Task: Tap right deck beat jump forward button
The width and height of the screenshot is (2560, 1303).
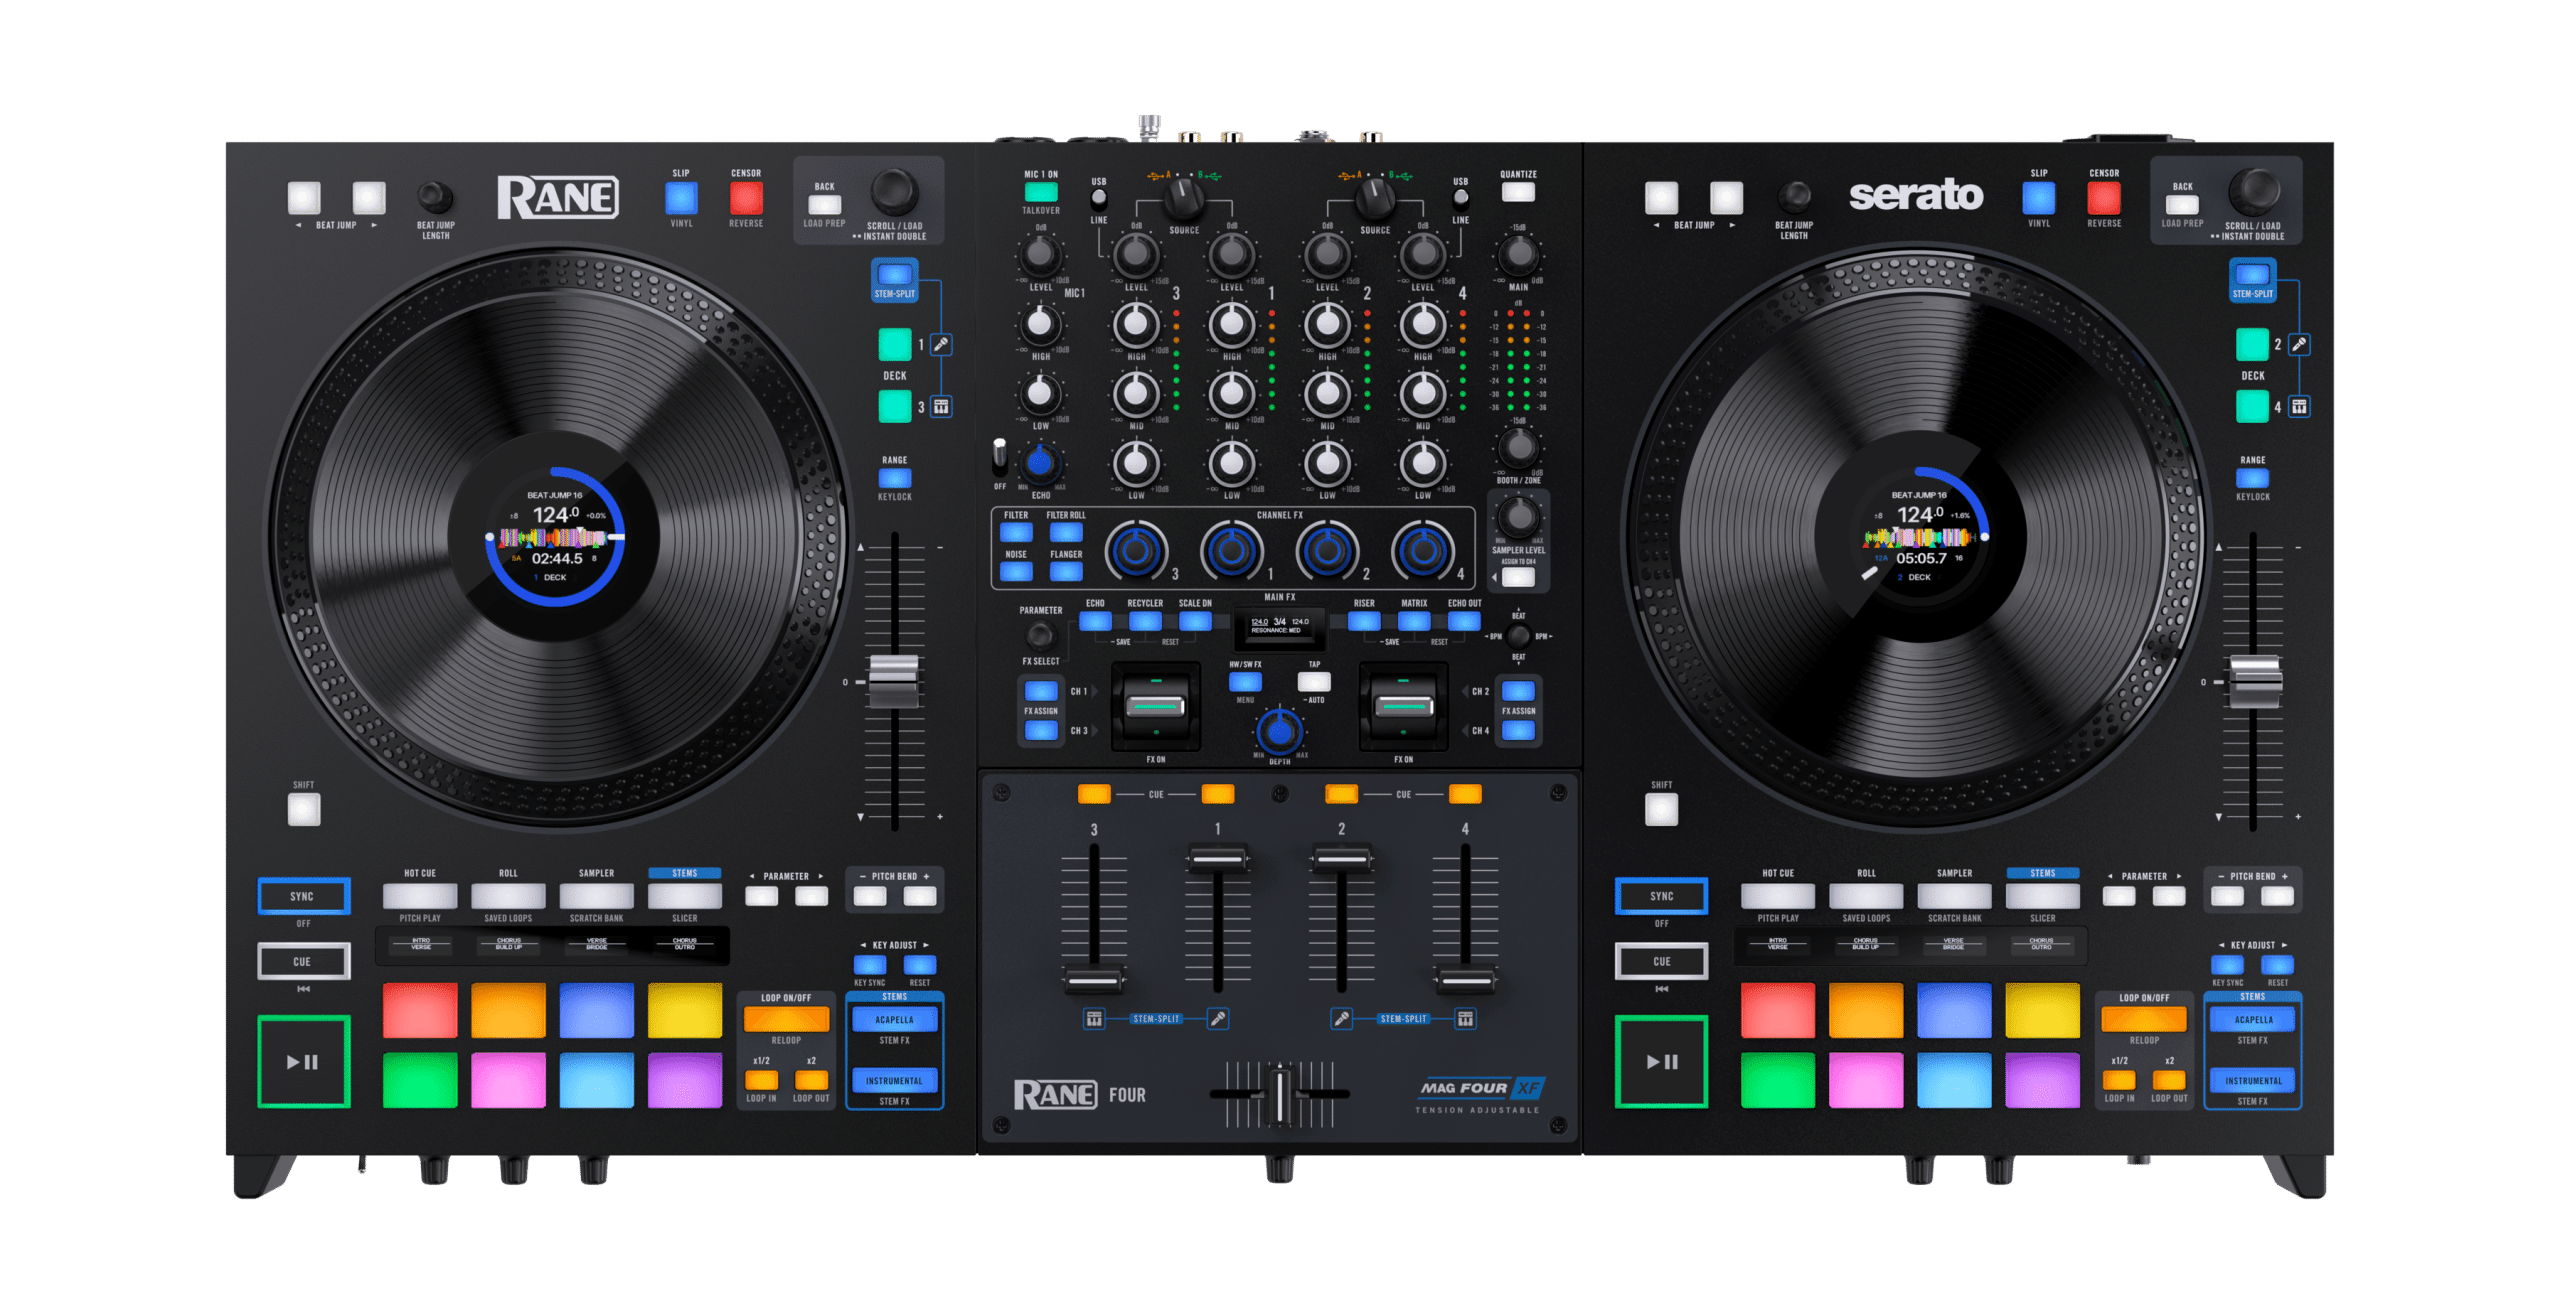Action: [1726, 197]
